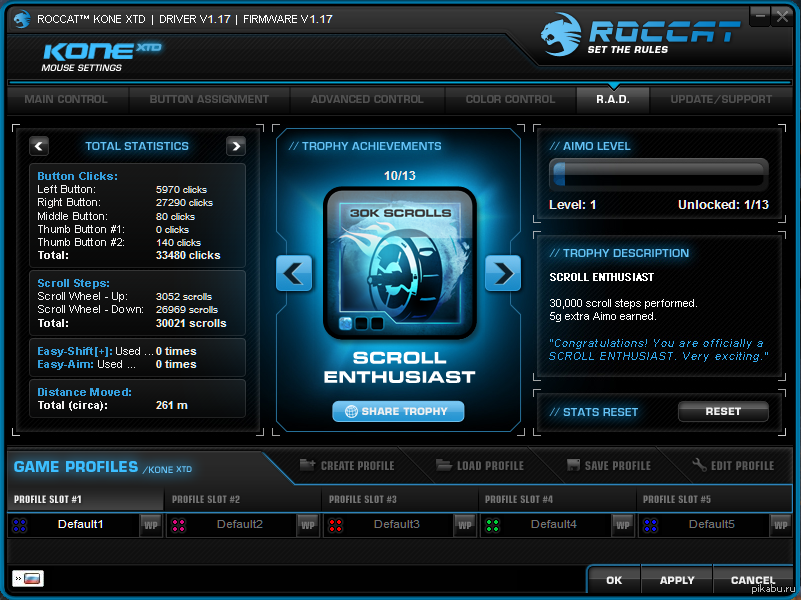Click the WP button for Default3

pyautogui.click(x=465, y=525)
